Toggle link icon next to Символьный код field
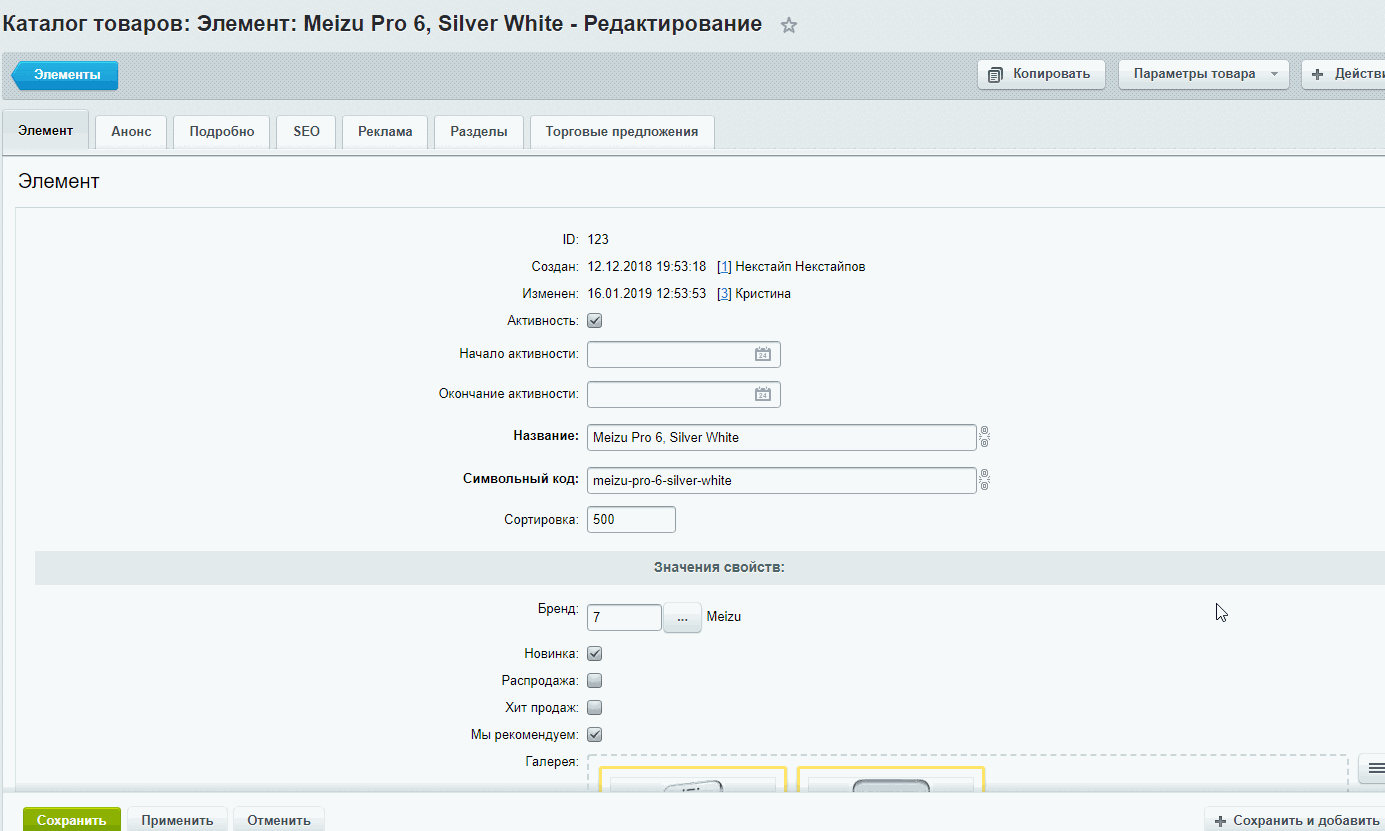Image resolution: width=1385 pixels, height=831 pixels. (984, 480)
